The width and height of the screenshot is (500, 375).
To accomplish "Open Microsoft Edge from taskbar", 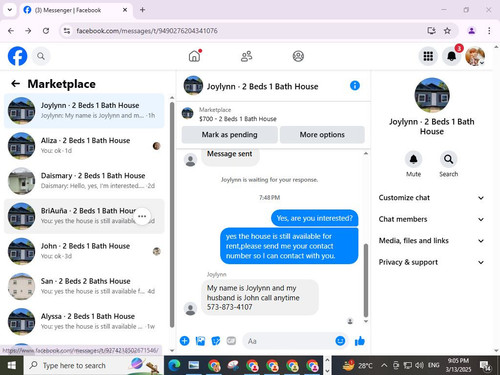I will [174, 366].
